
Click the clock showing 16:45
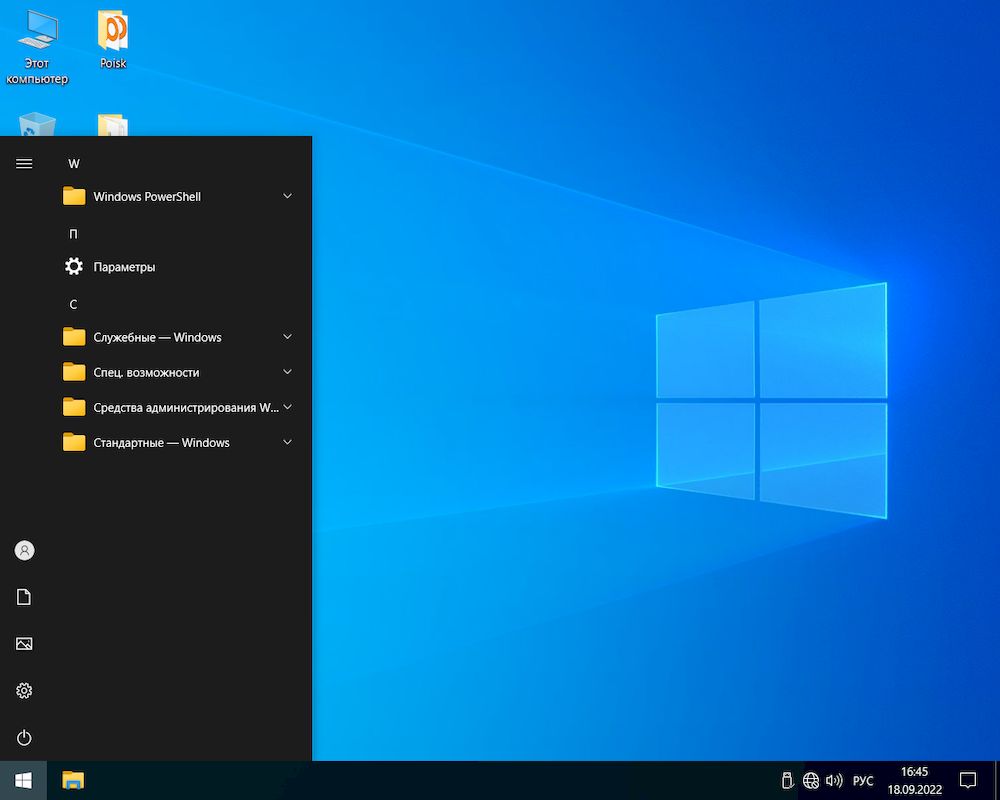click(x=914, y=780)
